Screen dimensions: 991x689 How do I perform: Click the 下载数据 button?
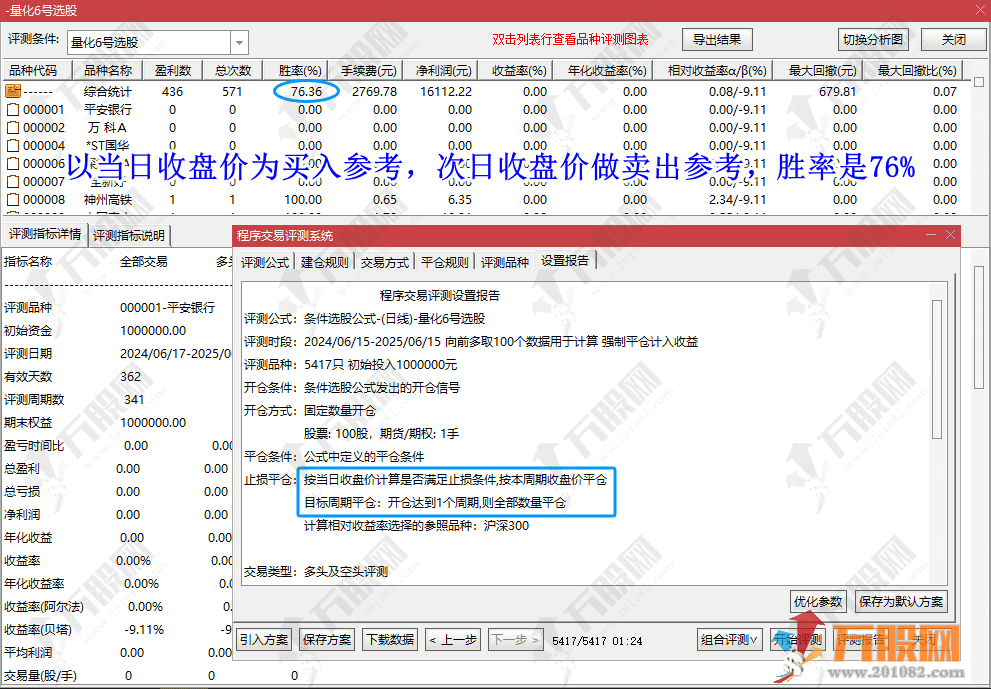tap(391, 640)
